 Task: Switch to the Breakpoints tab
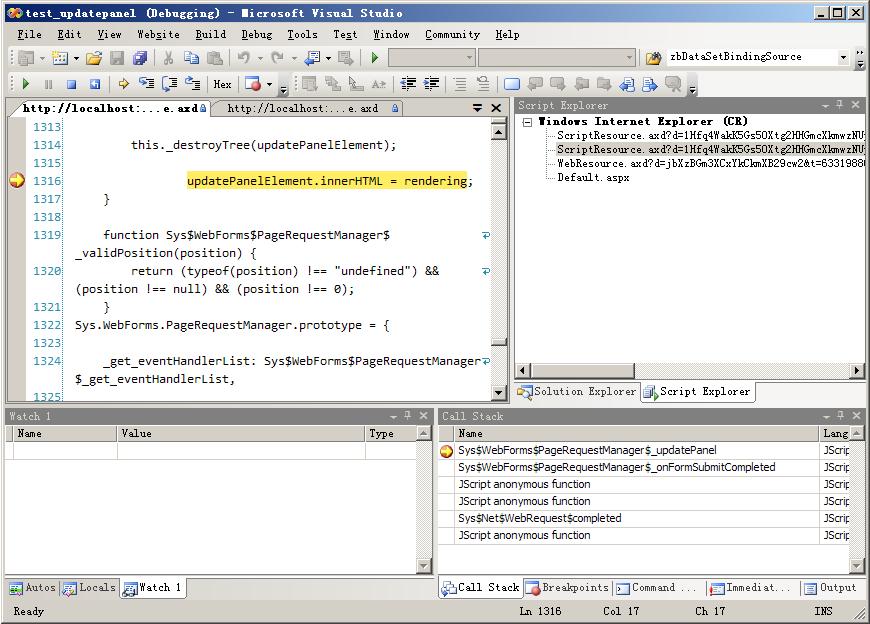click(x=567, y=588)
